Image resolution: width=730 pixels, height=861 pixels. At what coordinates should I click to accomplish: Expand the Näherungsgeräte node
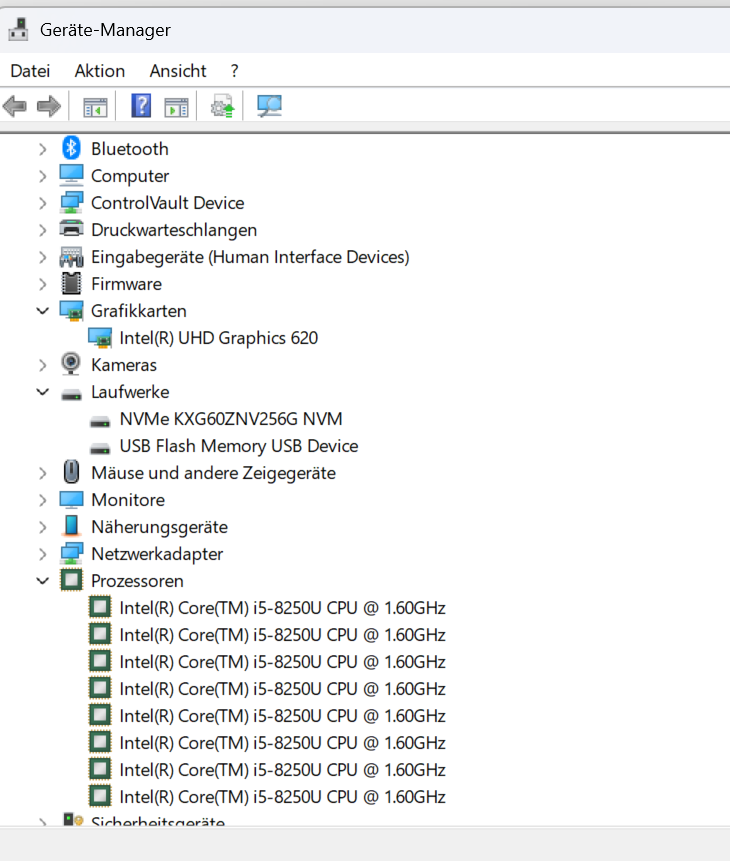[43, 527]
